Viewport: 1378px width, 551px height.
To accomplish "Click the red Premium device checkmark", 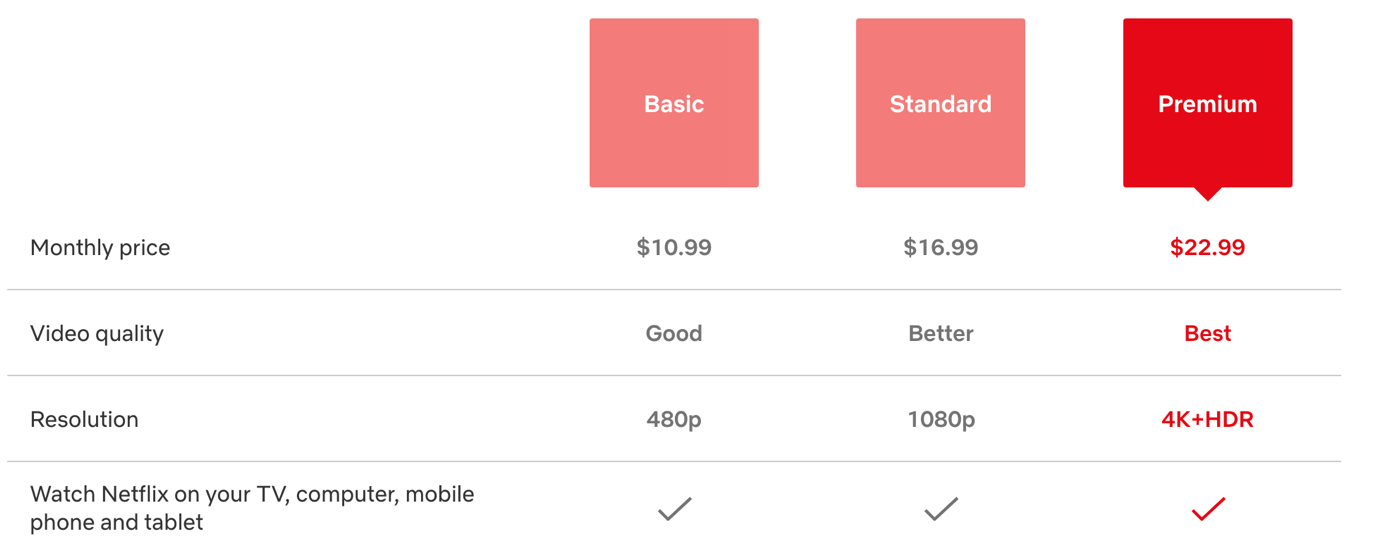I will (1208, 509).
